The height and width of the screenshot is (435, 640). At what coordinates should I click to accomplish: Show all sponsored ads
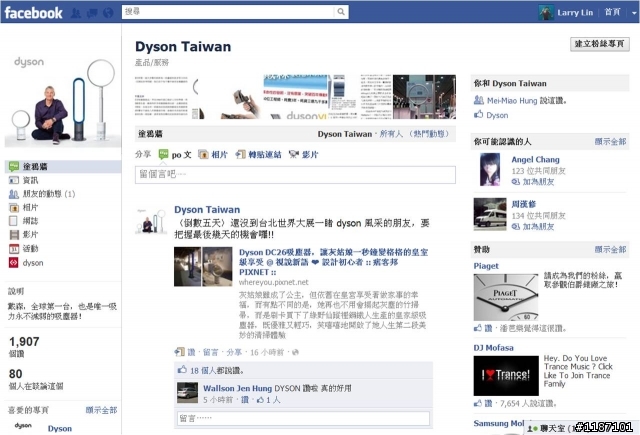(x=610, y=249)
